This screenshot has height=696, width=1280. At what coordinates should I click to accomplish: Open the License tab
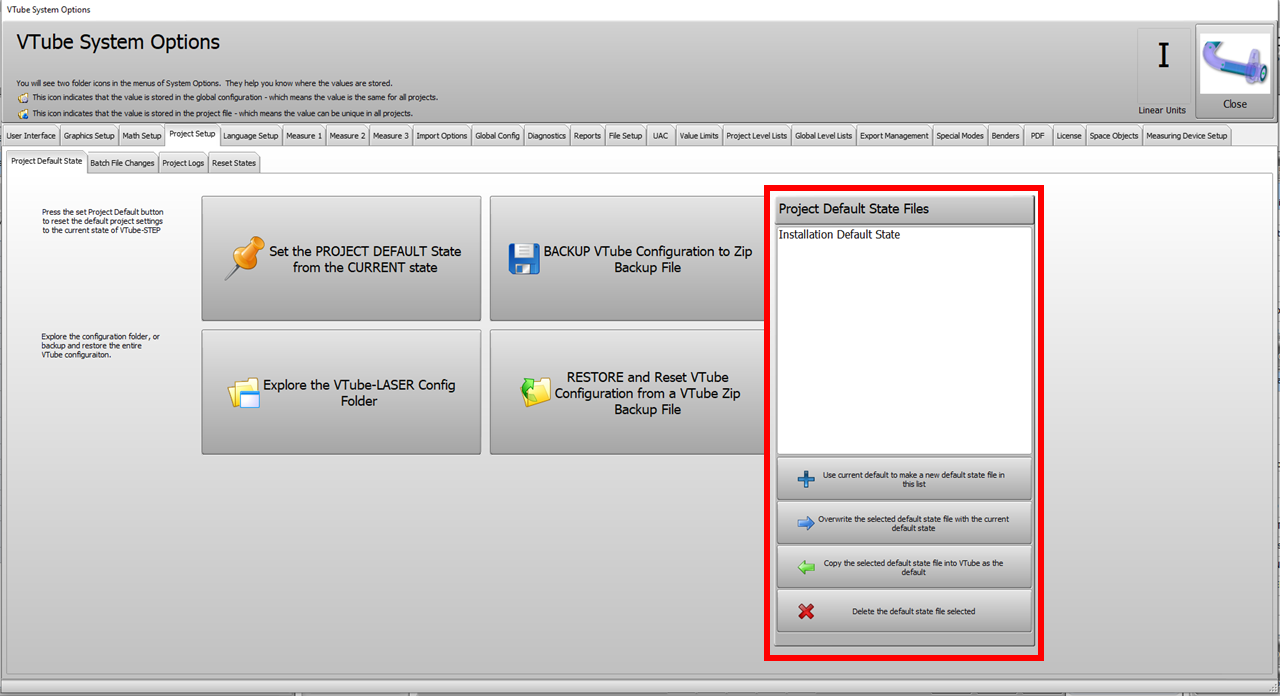[x=1069, y=136]
